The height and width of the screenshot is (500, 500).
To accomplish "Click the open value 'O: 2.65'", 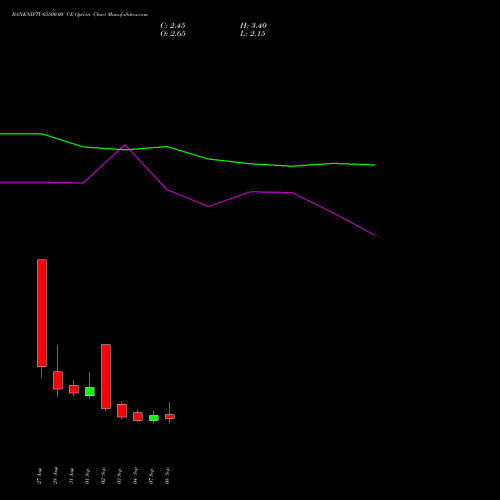I will 173,34.
